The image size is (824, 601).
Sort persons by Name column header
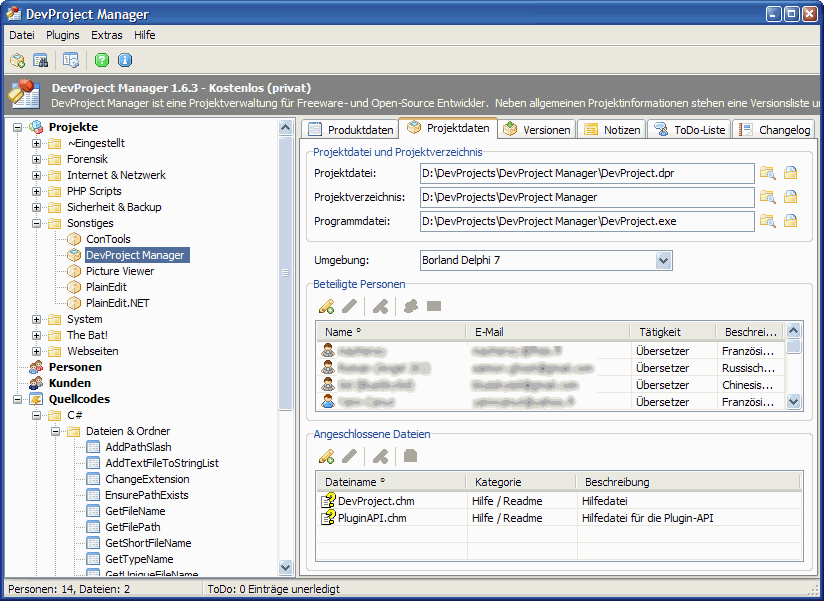pos(391,332)
